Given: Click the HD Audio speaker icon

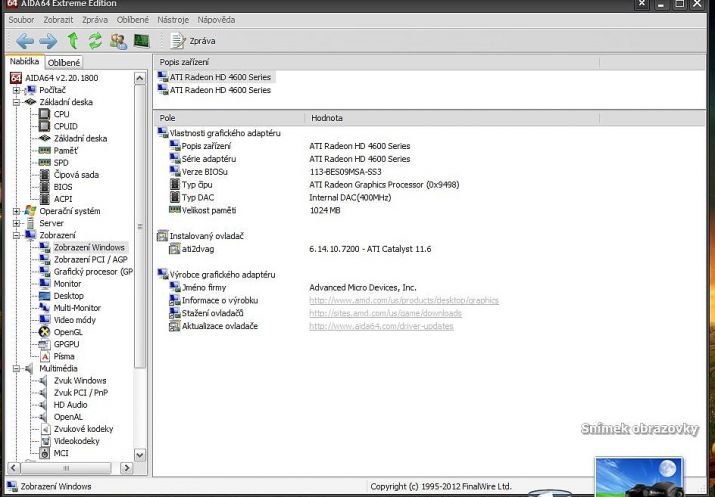Looking at the screenshot, I should [43, 405].
